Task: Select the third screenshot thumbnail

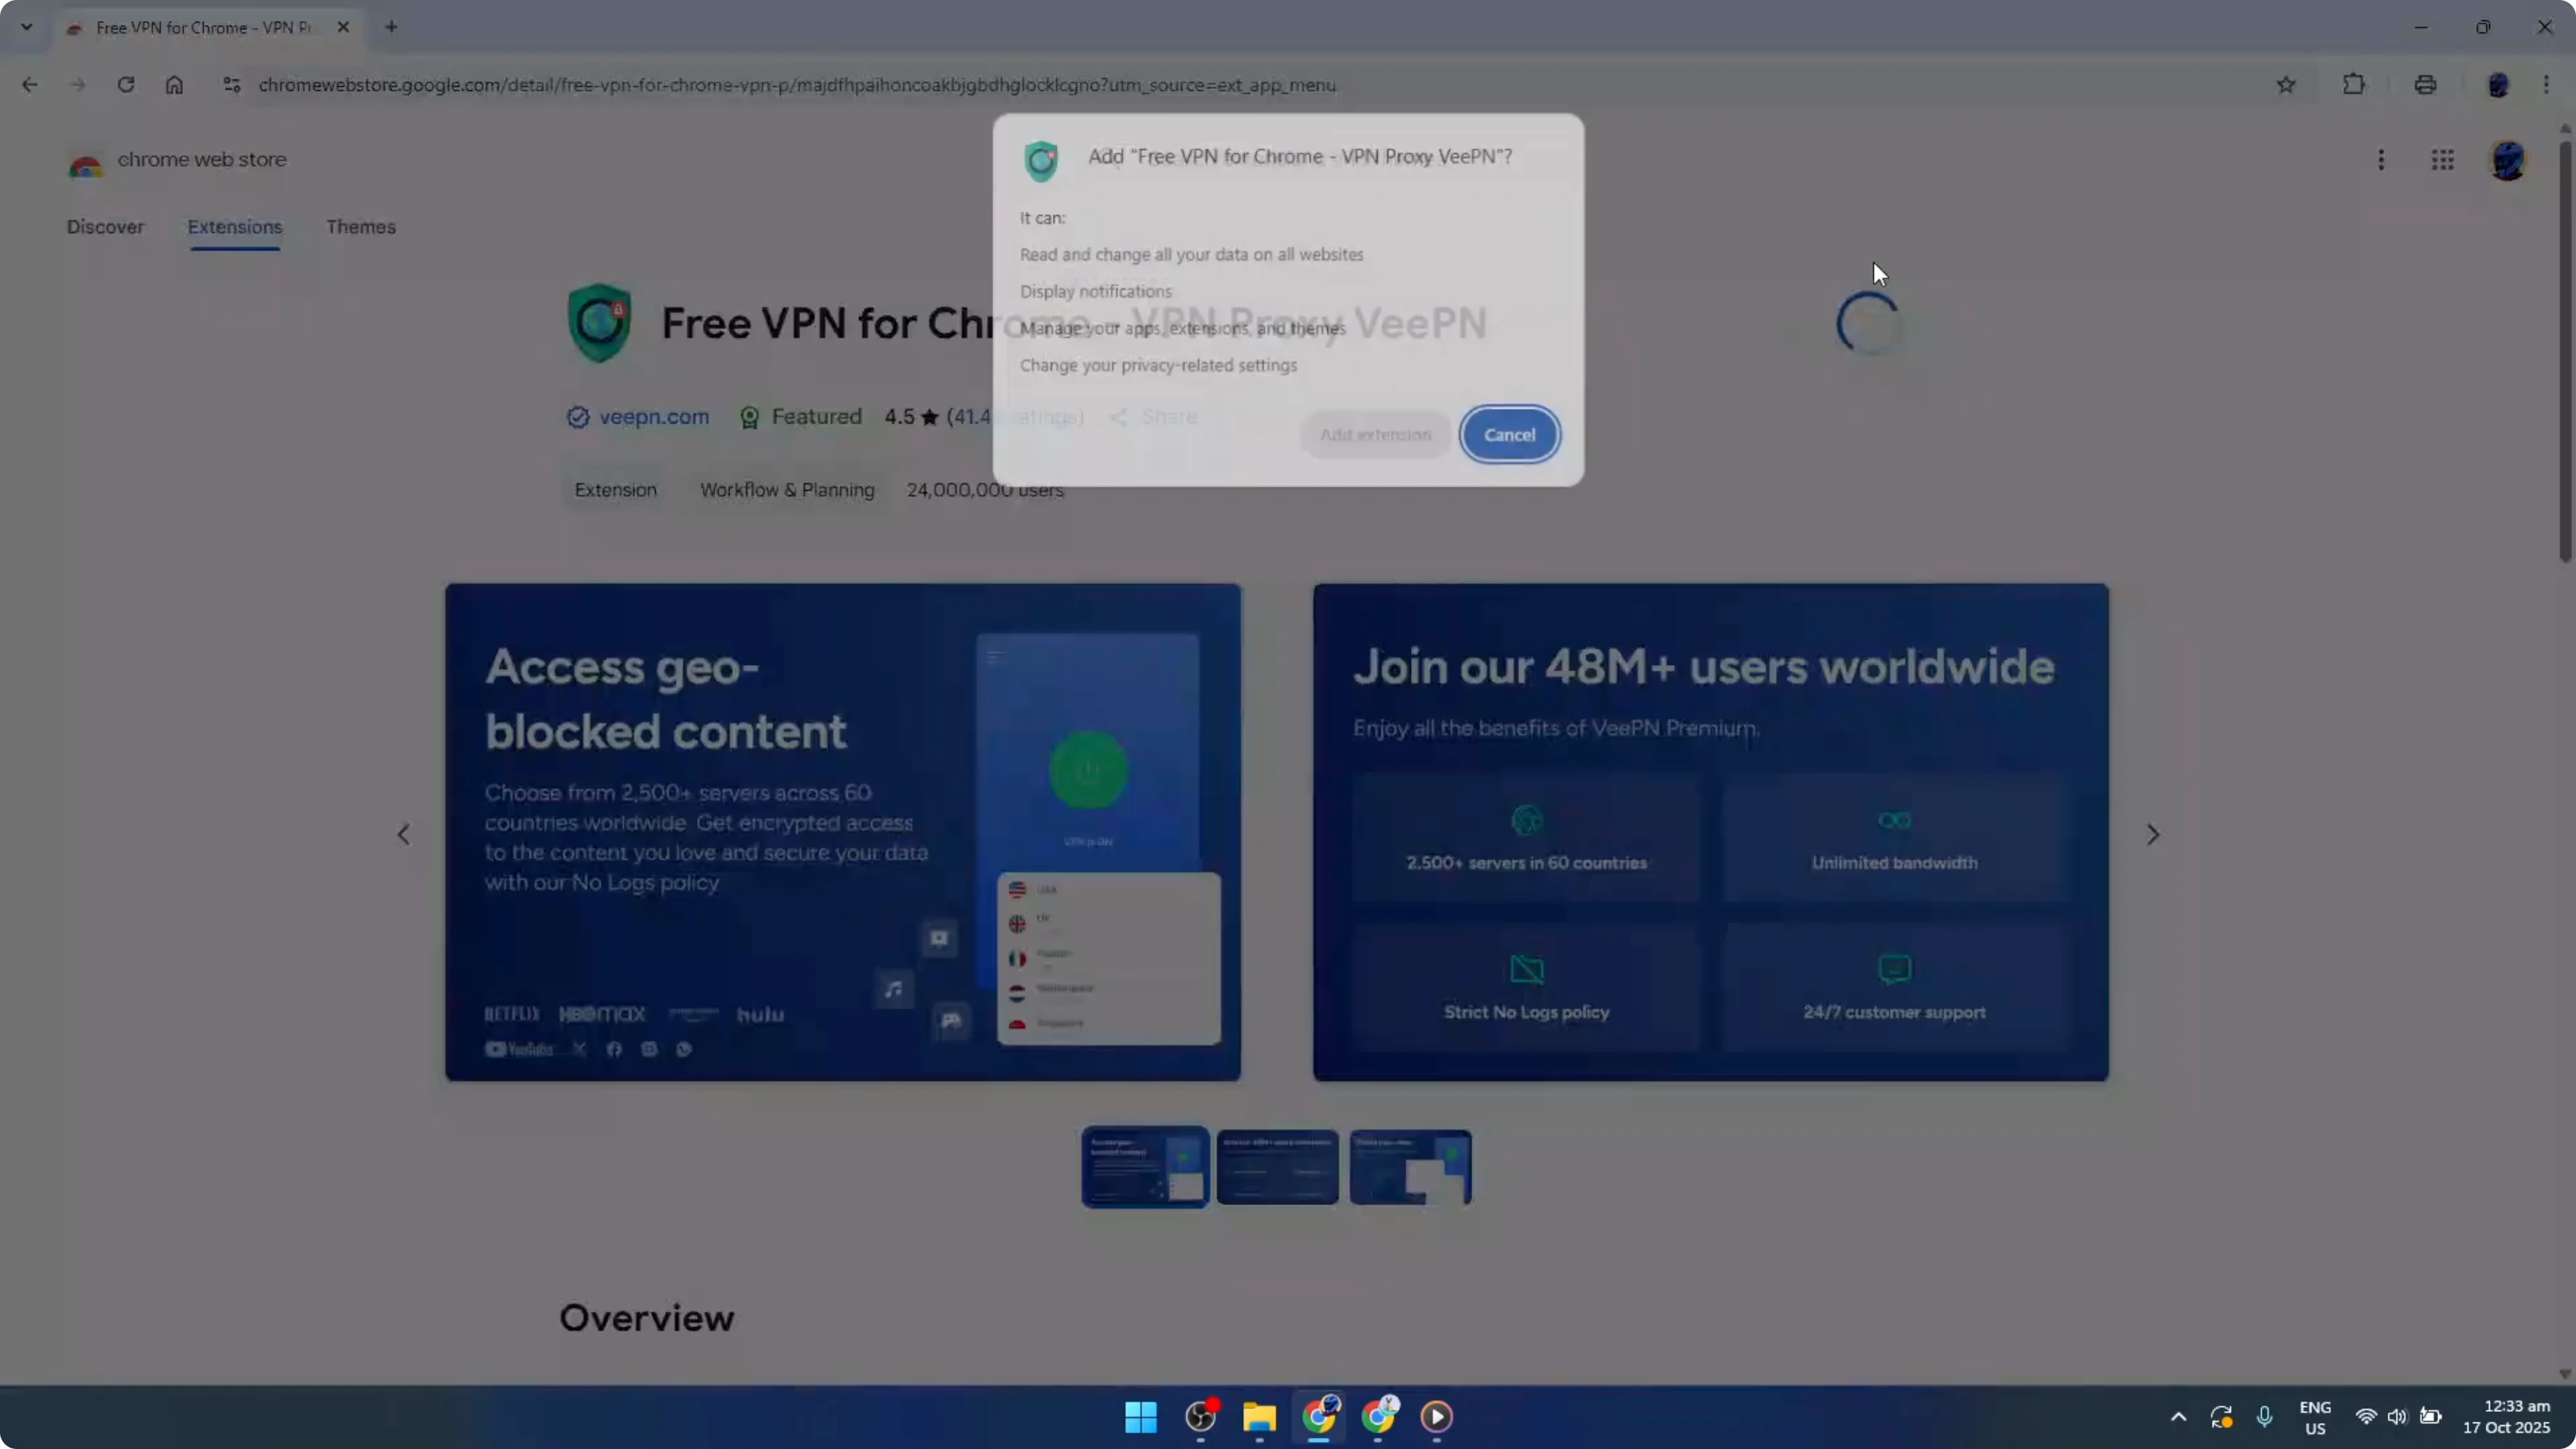Action: [x=1410, y=1167]
